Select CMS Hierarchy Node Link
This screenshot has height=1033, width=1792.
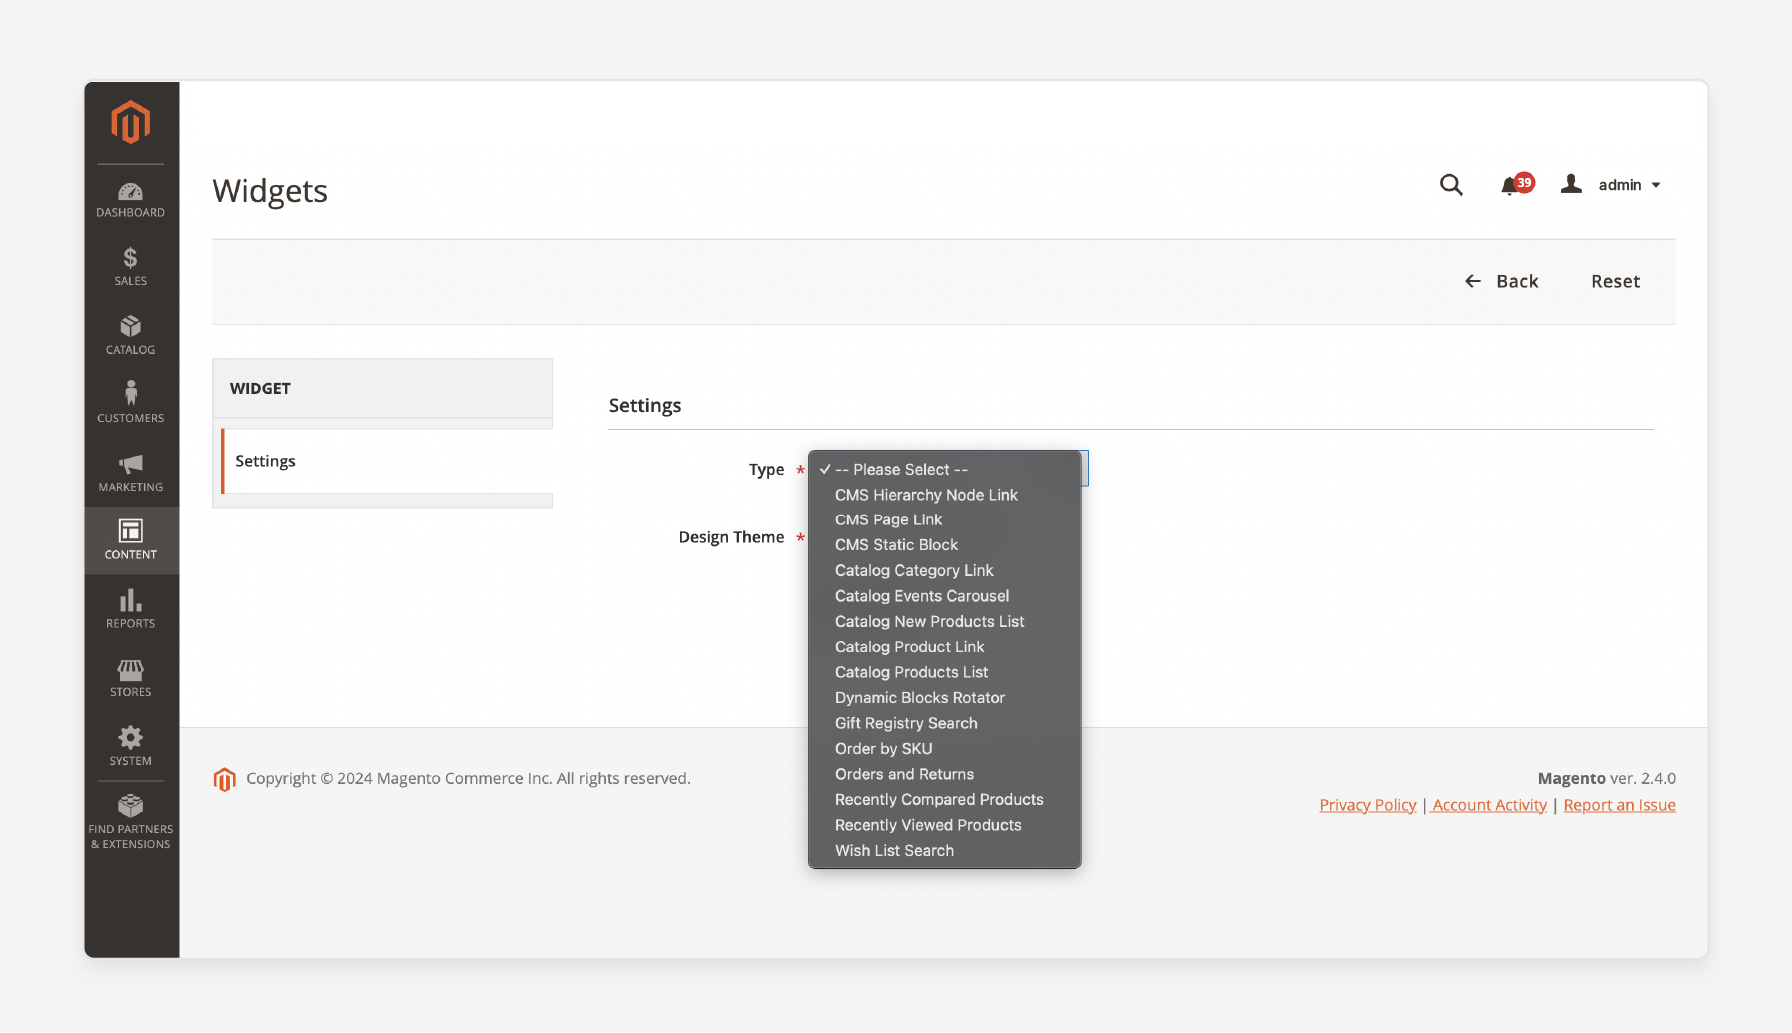(944, 495)
